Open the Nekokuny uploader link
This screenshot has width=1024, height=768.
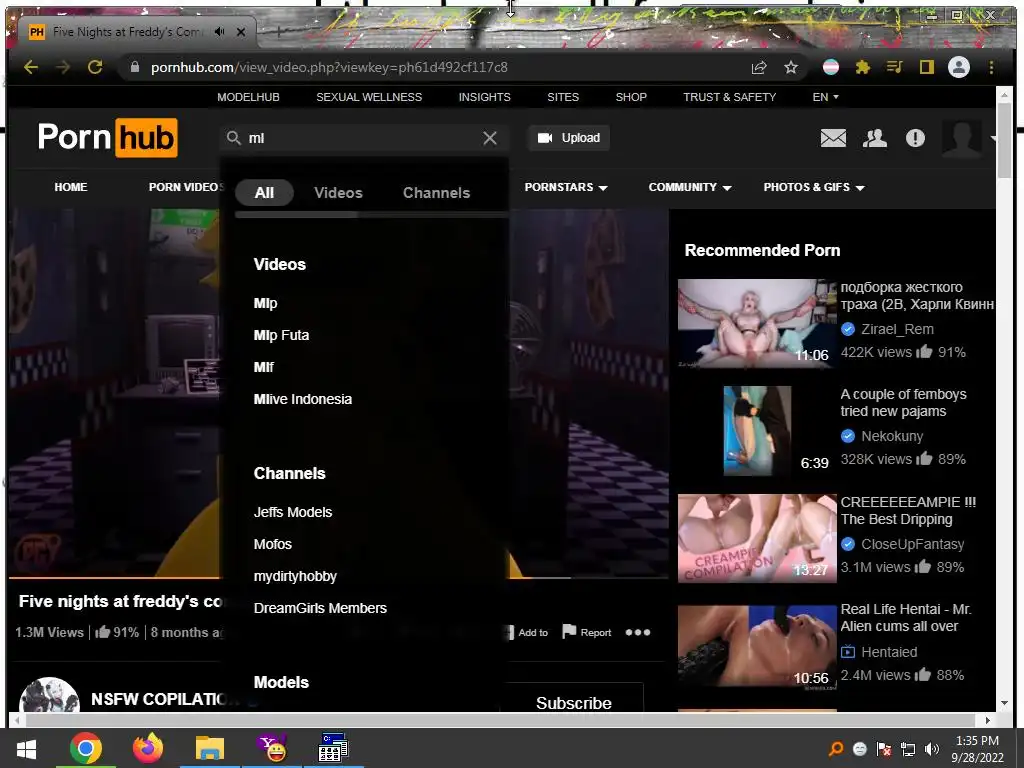(x=892, y=436)
